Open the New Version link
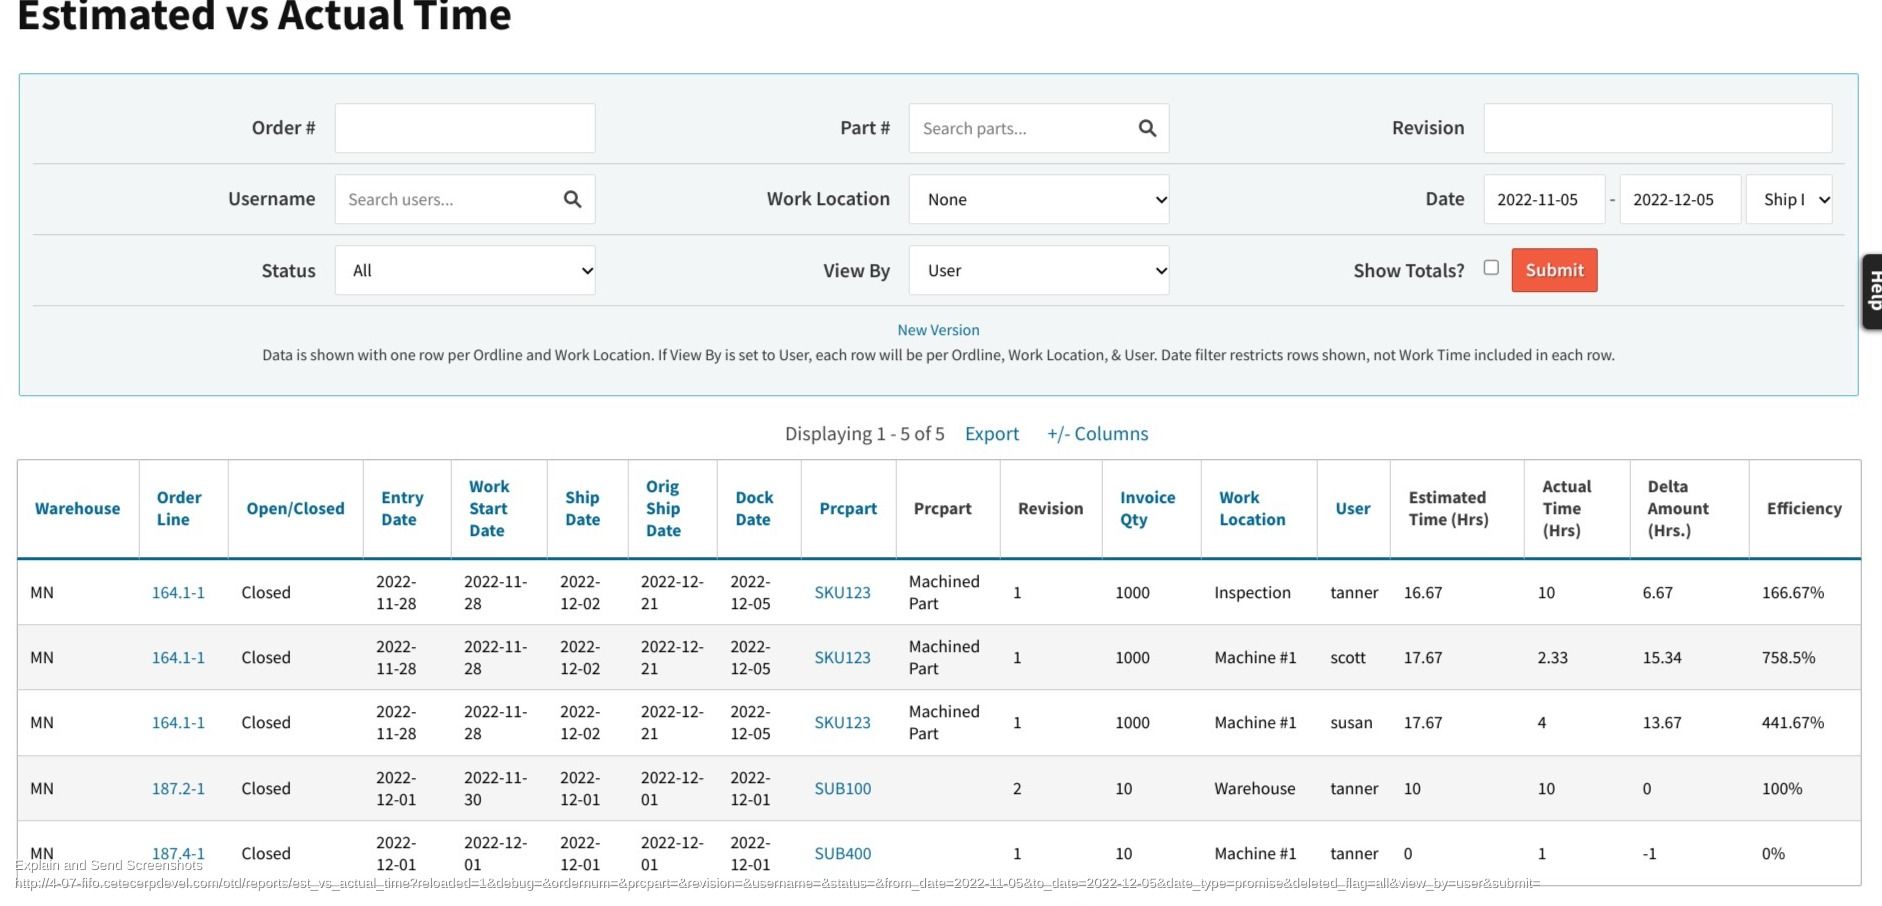Screen dimensions: 1882x906 [x=938, y=330]
